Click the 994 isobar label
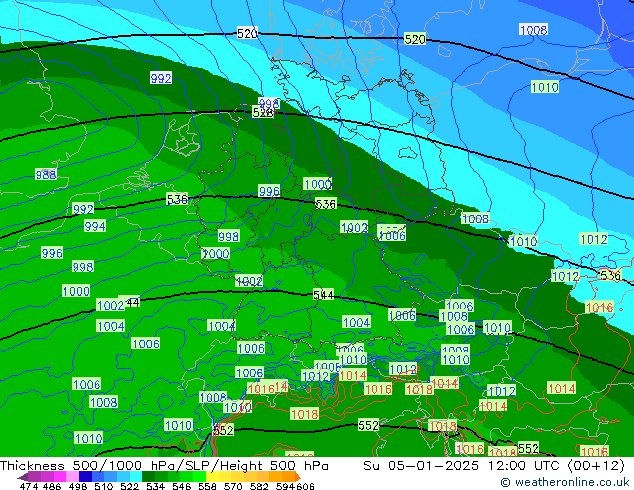 point(95,226)
